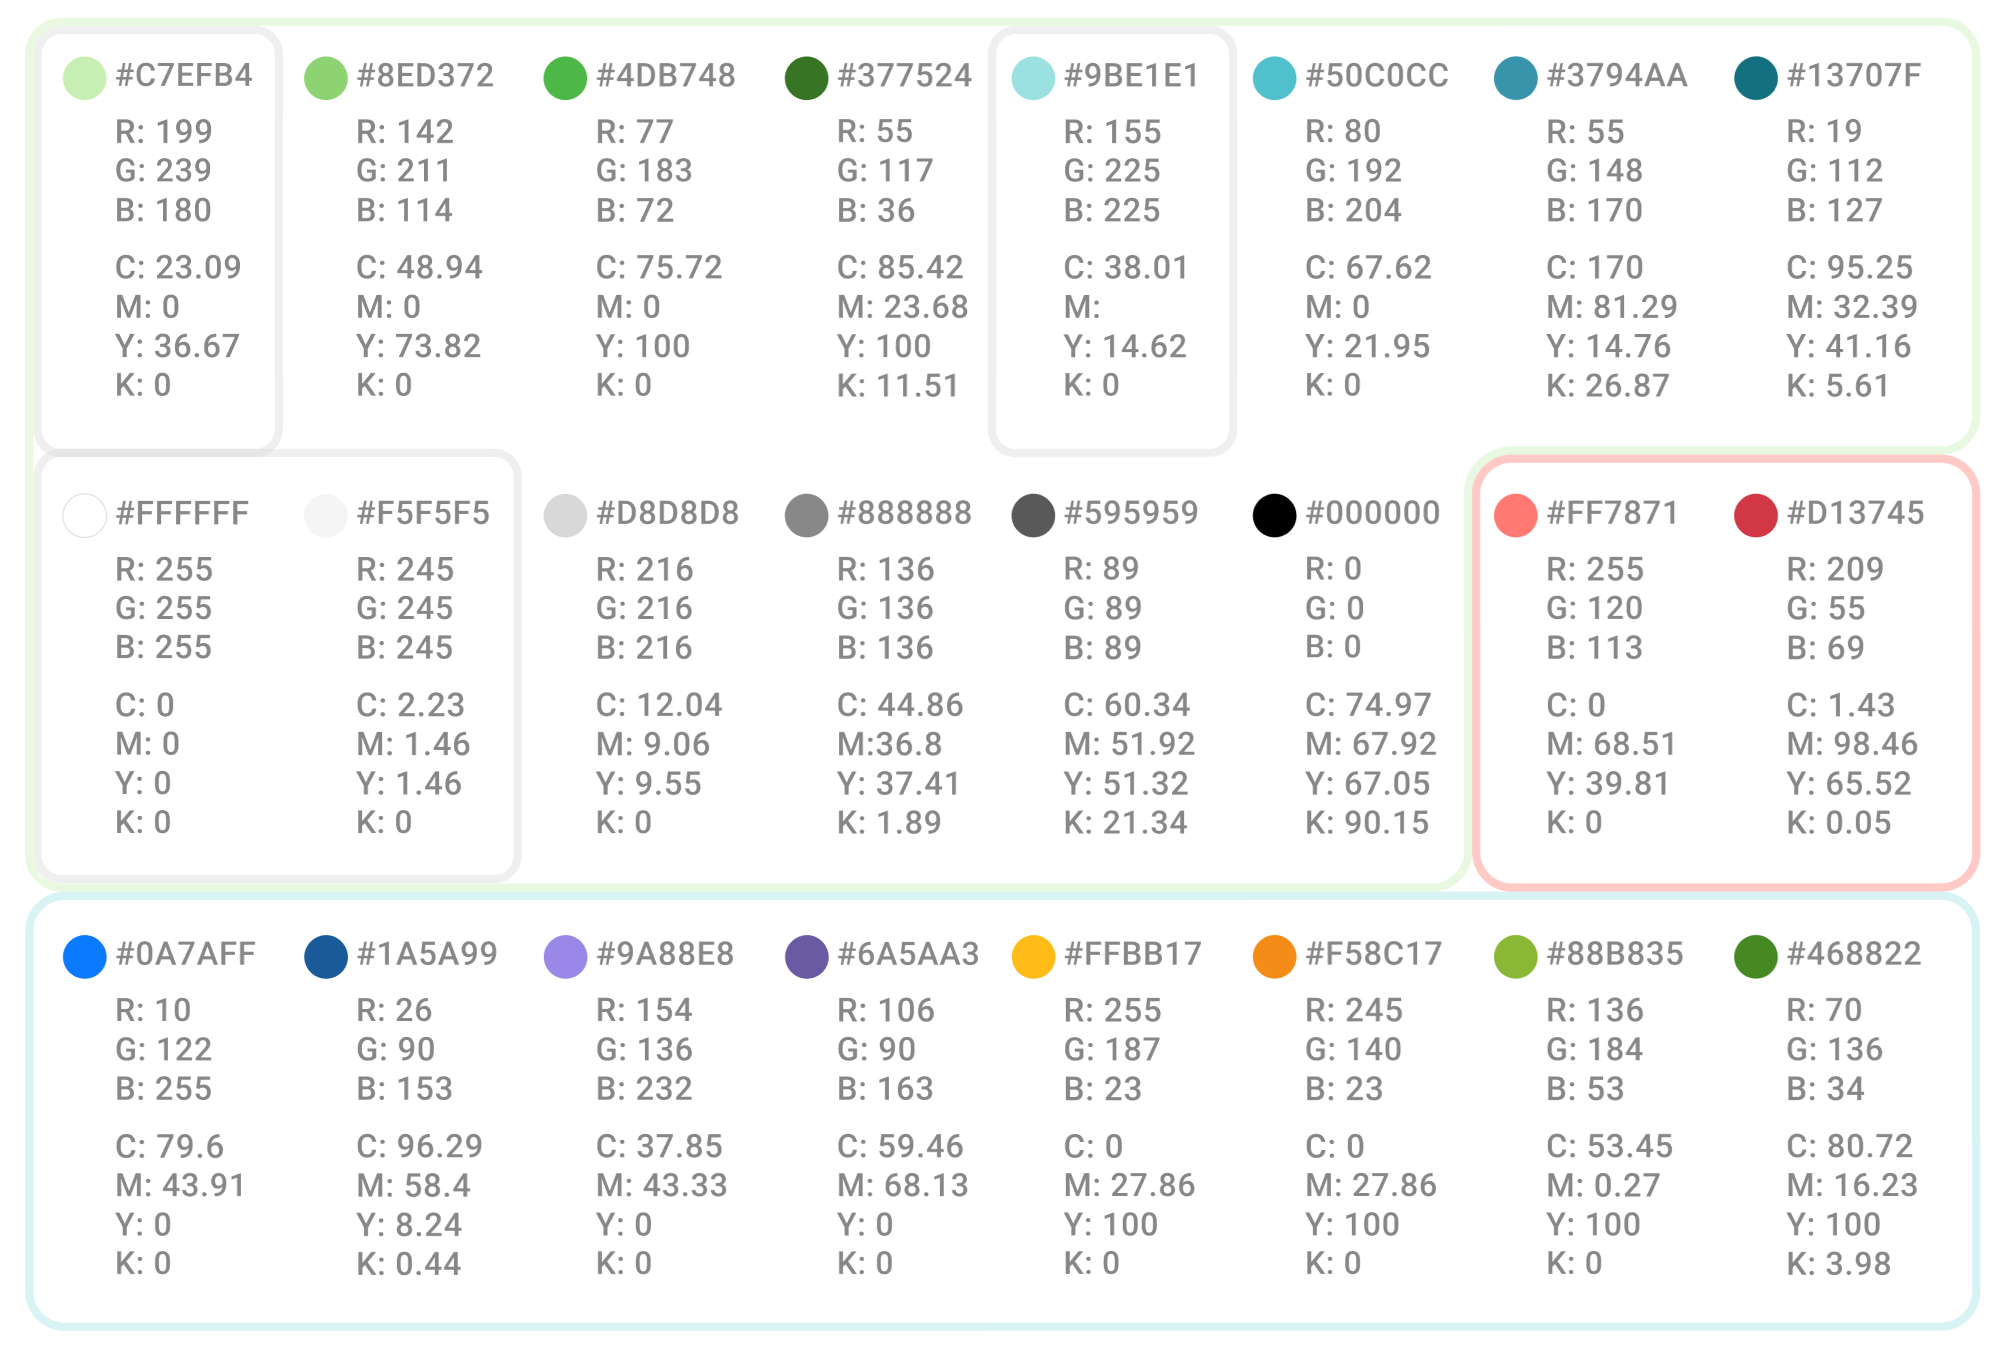Select the teal #13707F color circle
2006x1353 pixels.
click(1755, 78)
